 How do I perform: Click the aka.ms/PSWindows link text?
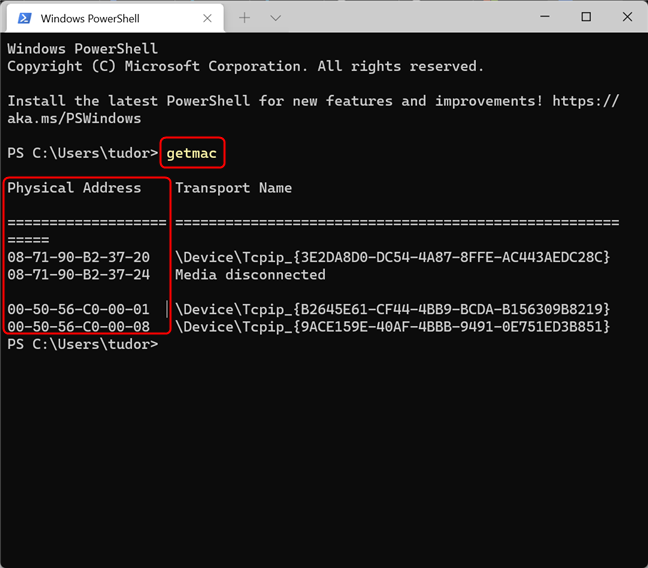(x=74, y=118)
